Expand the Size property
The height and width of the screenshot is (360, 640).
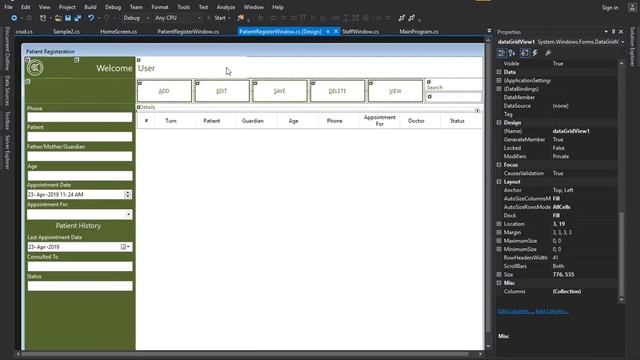pyautogui.click(x=499, y=275)
